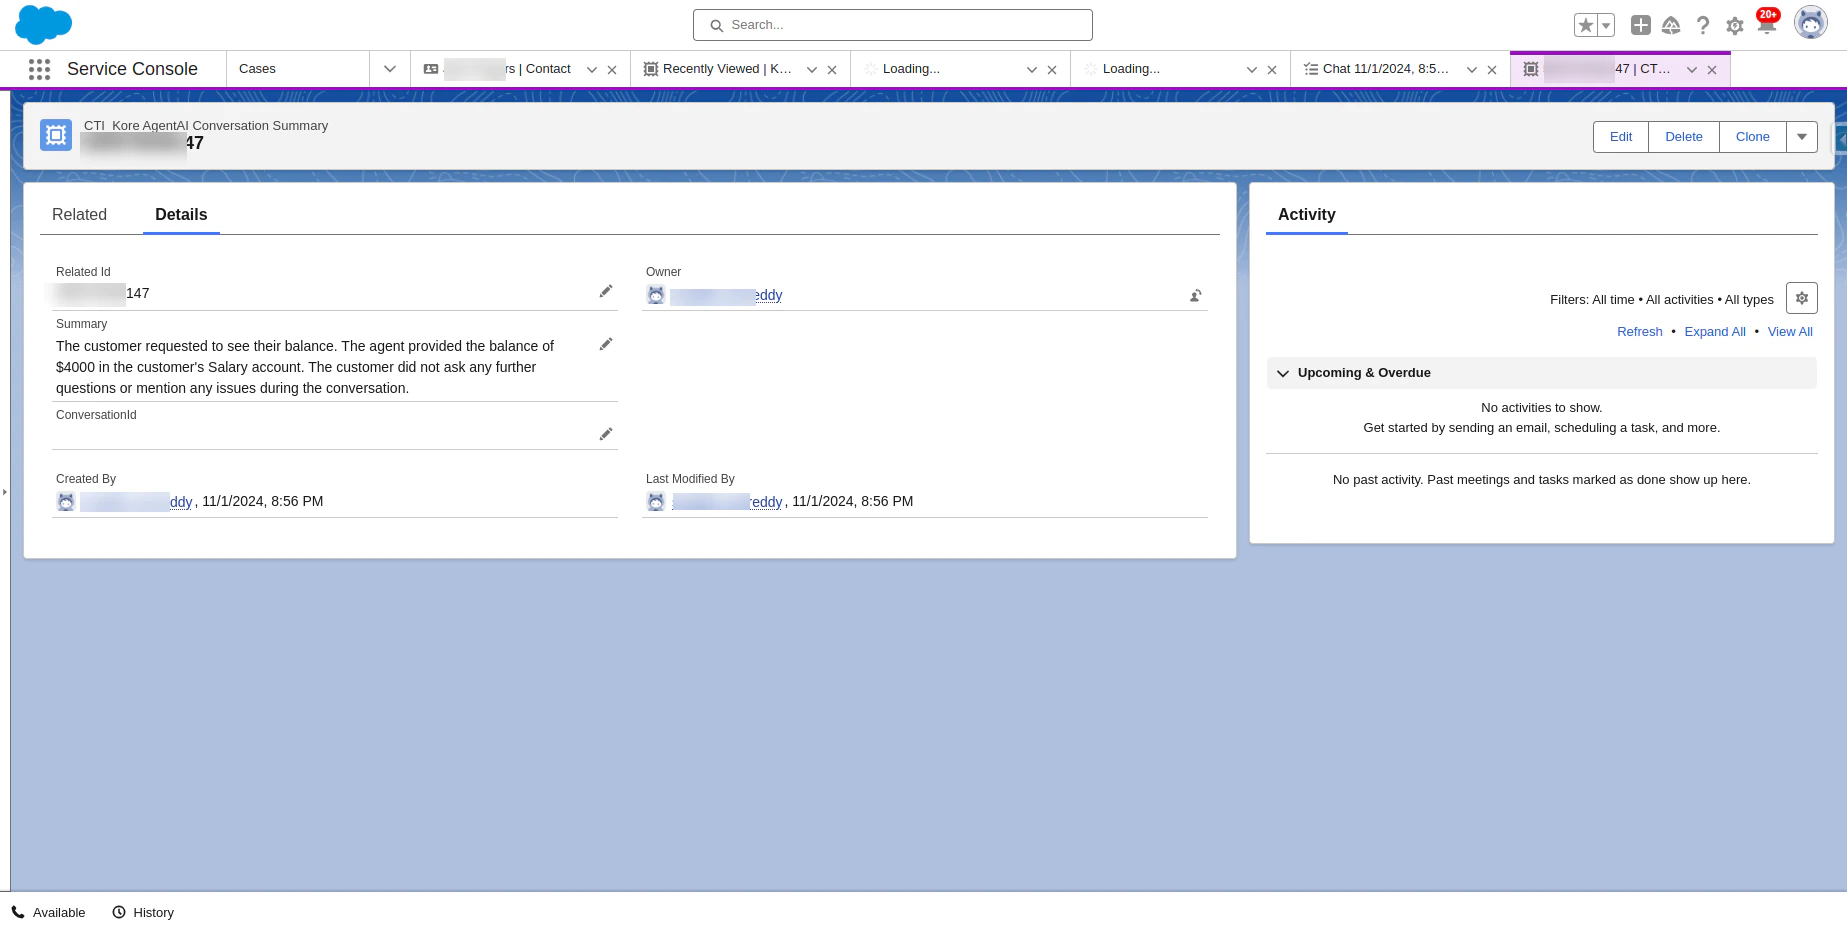Screen dimensions: 1847x932
Task: Close the Recently Viewed tab
Action: click(832, 70)
